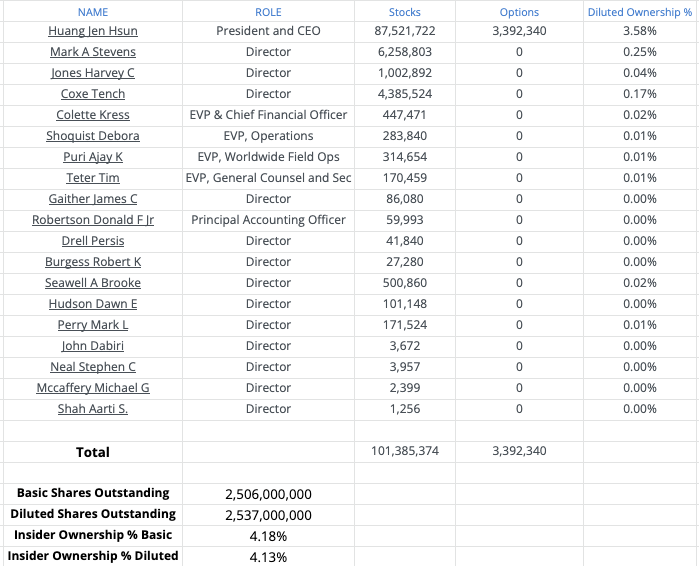Click the Mccaffery Michael G link

pyautogui.click(x=93, y=388)
